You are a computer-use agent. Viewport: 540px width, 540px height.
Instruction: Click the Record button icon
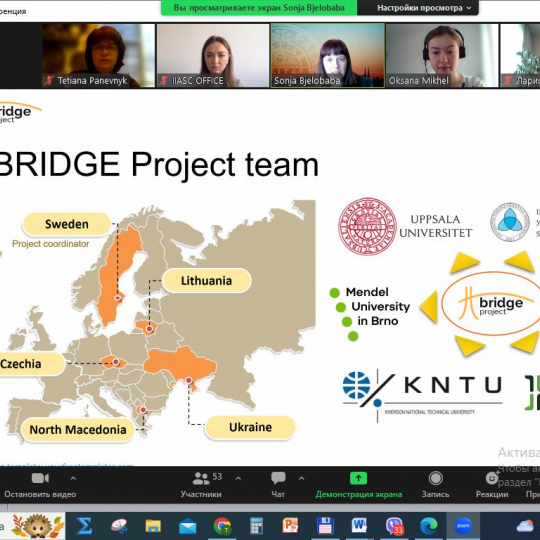436,478
